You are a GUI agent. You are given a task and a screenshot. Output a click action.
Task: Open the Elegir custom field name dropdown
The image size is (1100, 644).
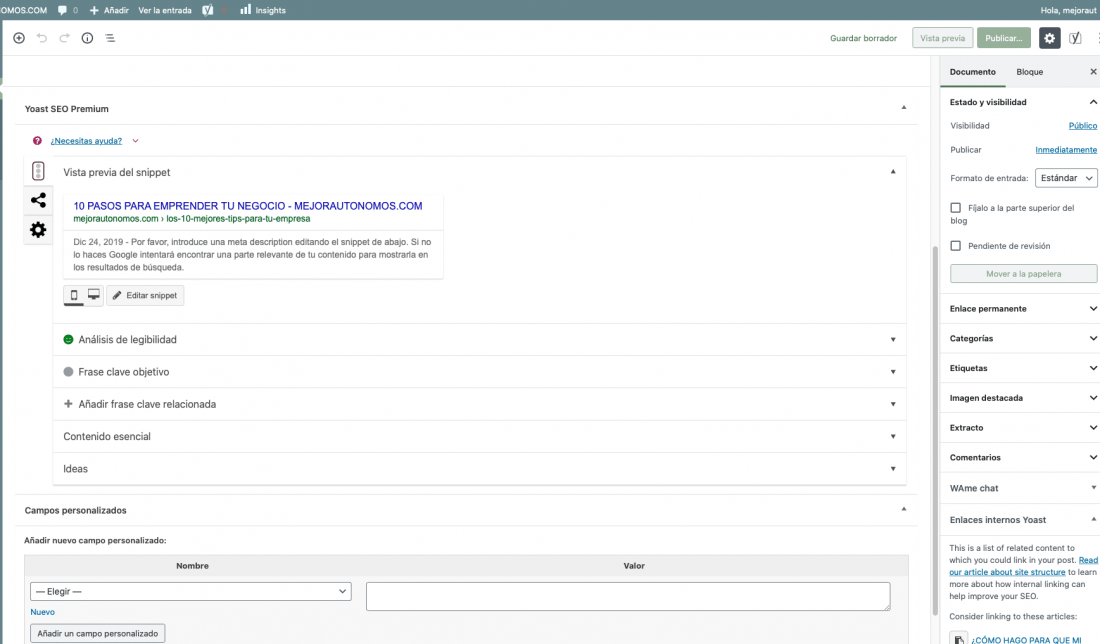(191, 591)
